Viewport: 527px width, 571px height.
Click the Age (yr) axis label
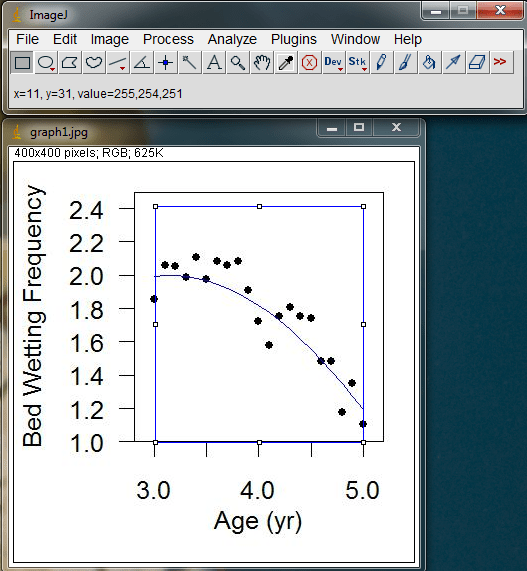tap(258, 521)
